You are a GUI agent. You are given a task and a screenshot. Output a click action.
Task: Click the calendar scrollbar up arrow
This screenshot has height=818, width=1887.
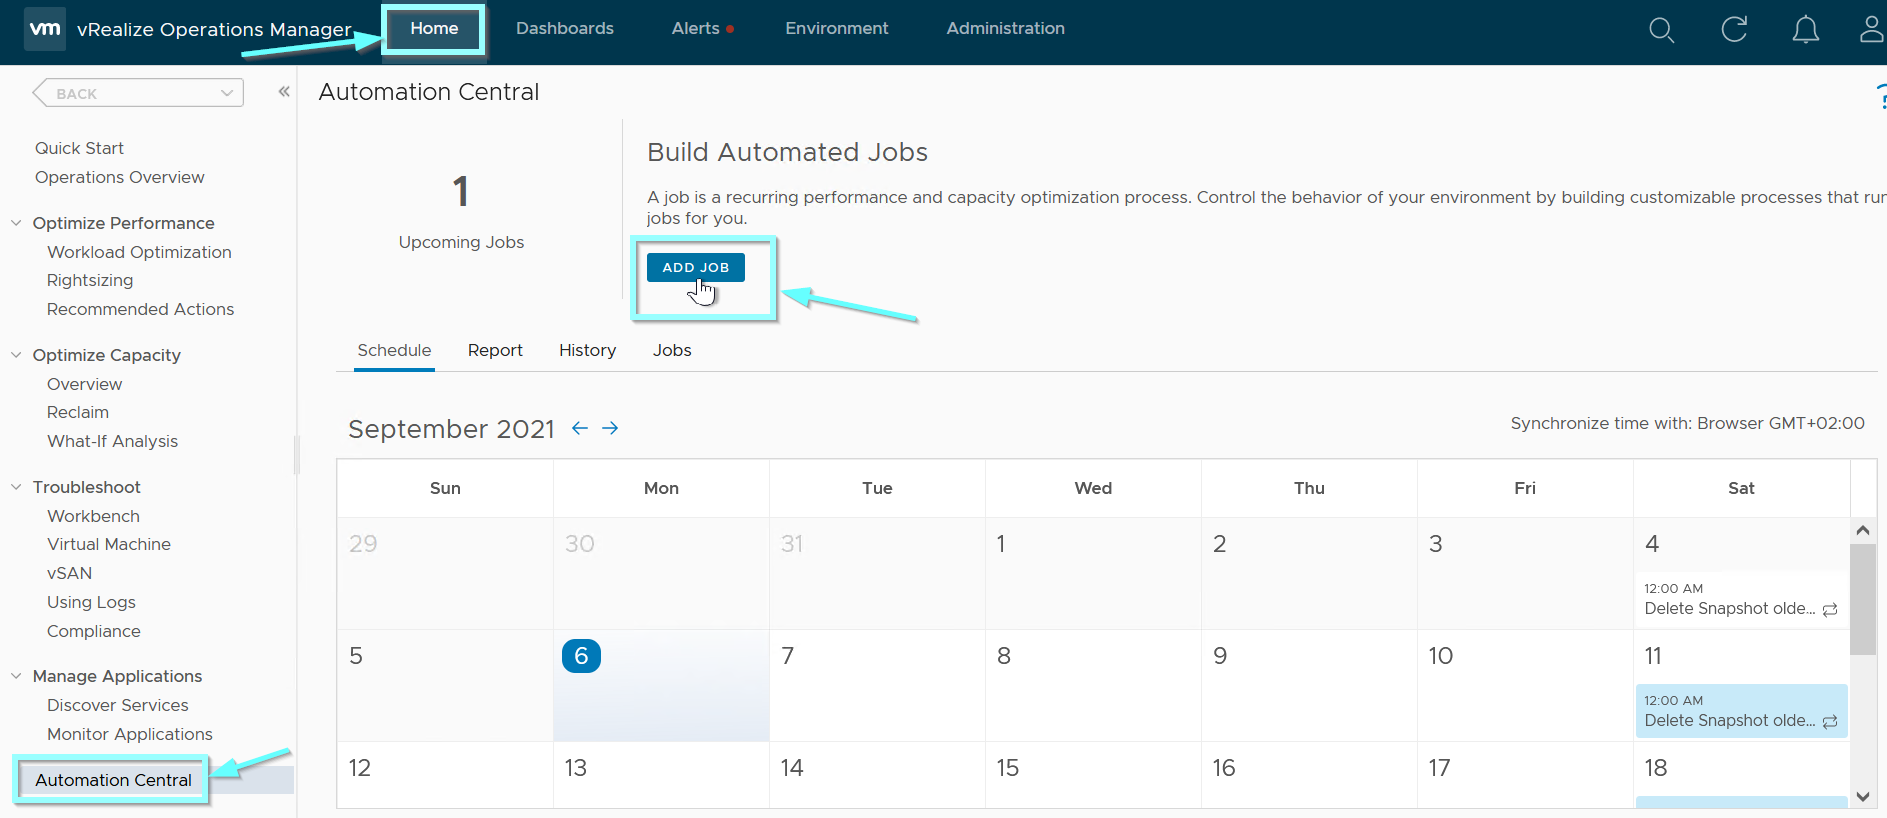1862,530
